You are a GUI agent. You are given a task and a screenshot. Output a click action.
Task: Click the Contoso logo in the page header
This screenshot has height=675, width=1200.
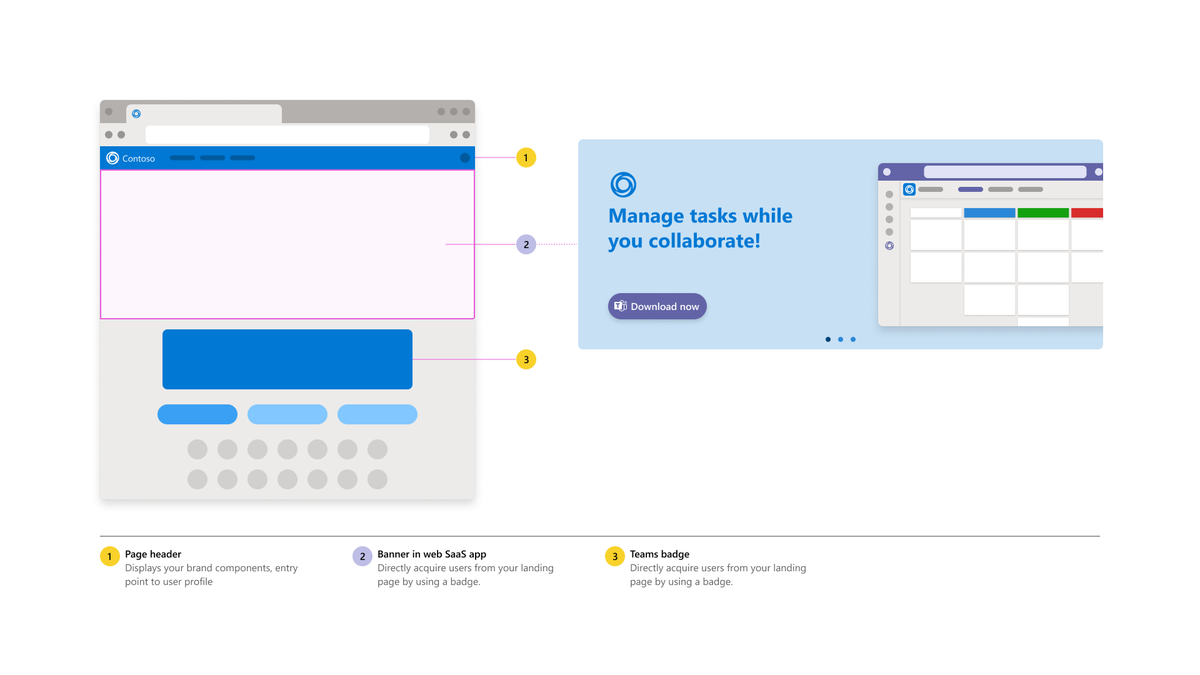tap(112, 158)
